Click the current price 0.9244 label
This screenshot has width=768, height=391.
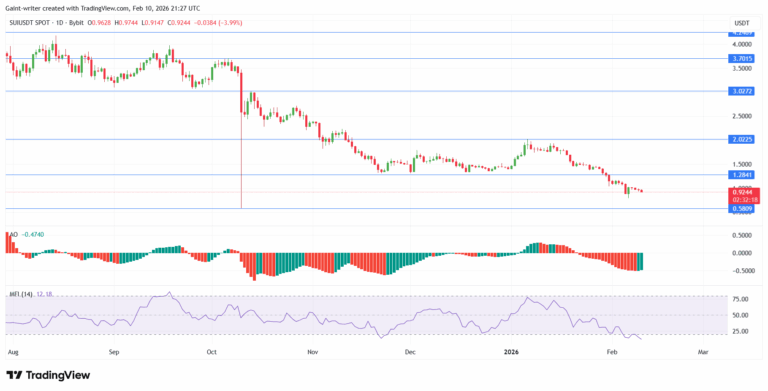(744, 193)
